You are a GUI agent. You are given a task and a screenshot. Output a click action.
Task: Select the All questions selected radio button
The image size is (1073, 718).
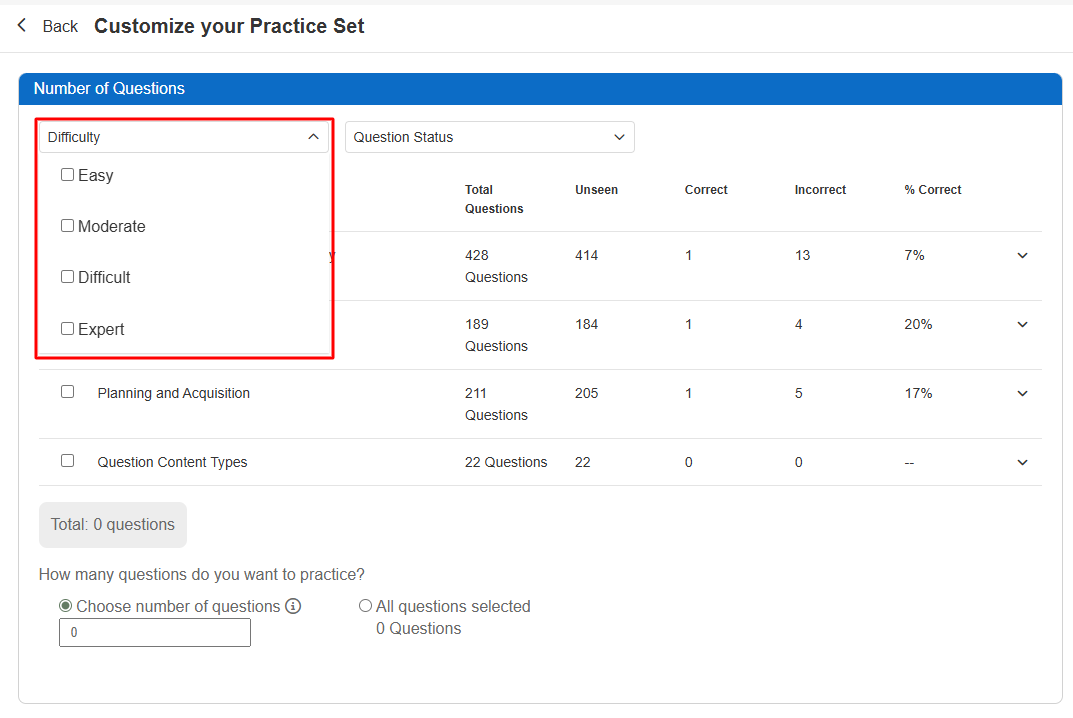point(365,606)
